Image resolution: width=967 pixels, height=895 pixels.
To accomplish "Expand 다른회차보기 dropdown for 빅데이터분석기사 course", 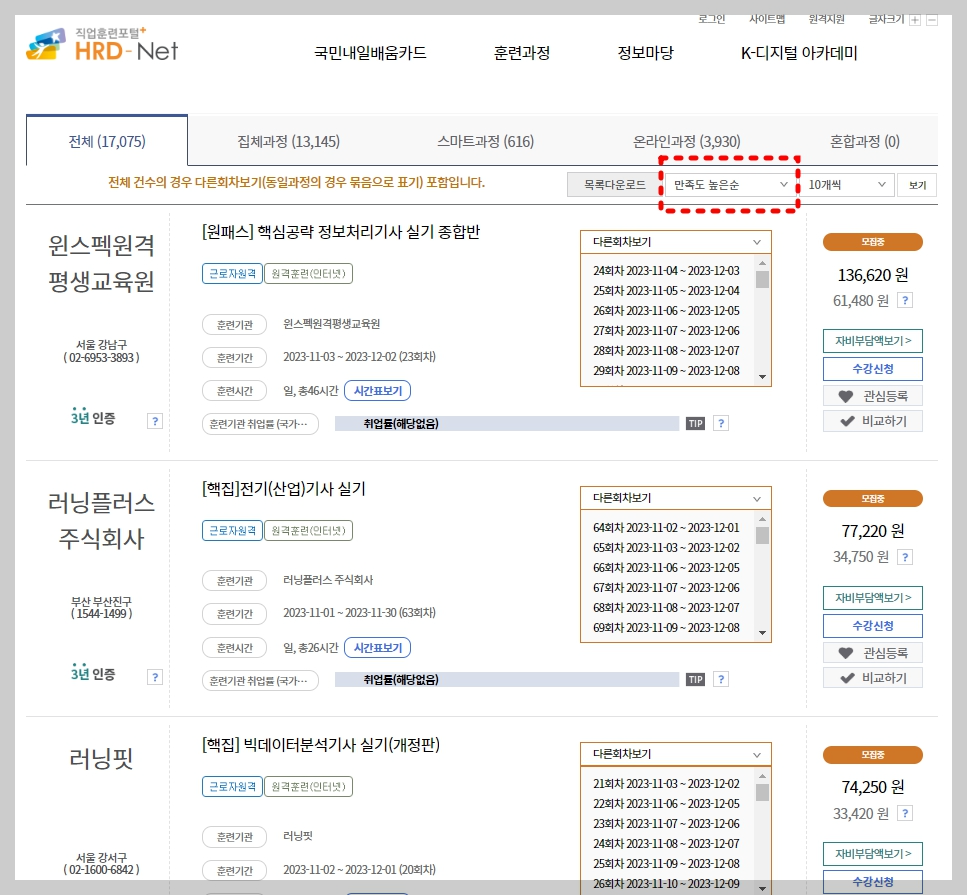I will pyautogui.click(x=675, y=754).
